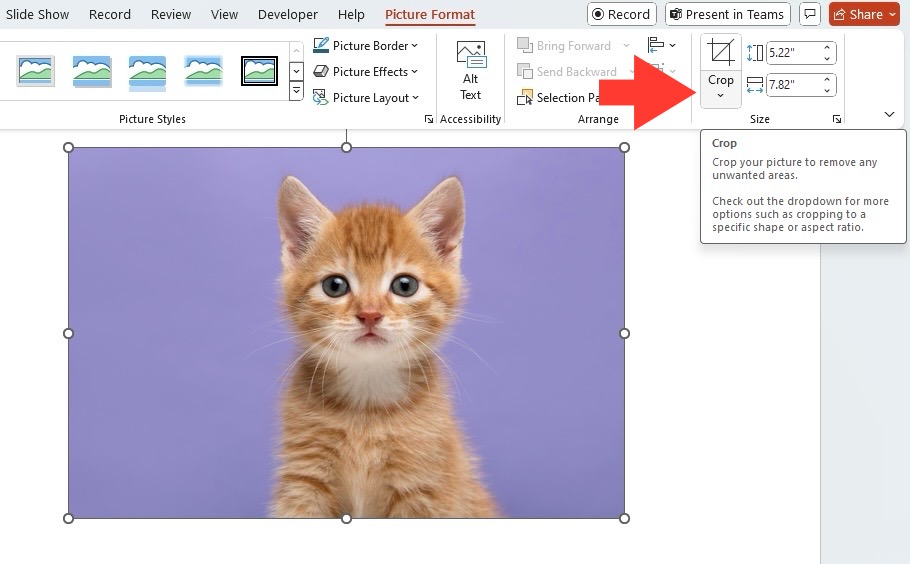Switch to the Review tab
Viewport: 910px width, 564px height.
[171, 15]
